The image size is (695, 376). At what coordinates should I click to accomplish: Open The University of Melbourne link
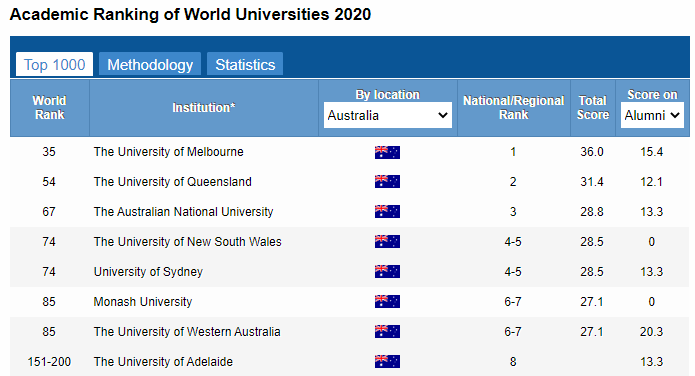168,152
